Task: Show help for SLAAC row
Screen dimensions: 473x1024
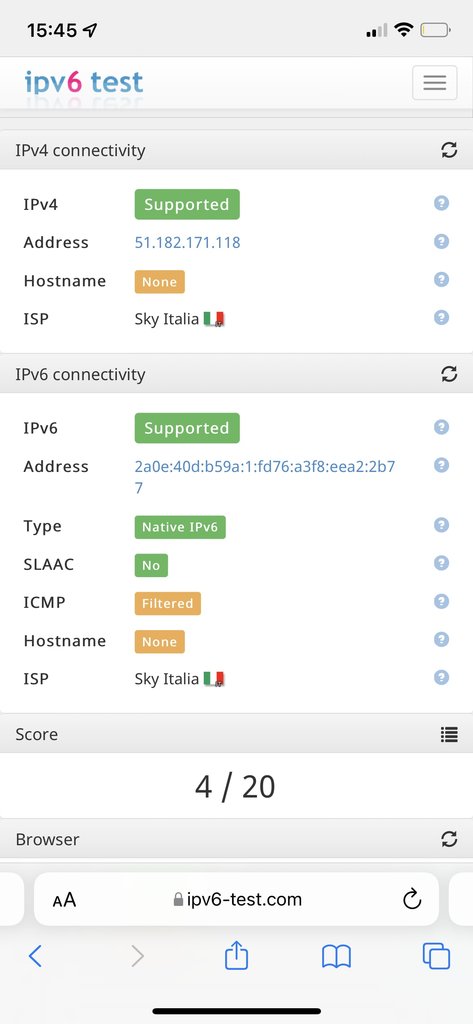Action: tap(442, 563)
